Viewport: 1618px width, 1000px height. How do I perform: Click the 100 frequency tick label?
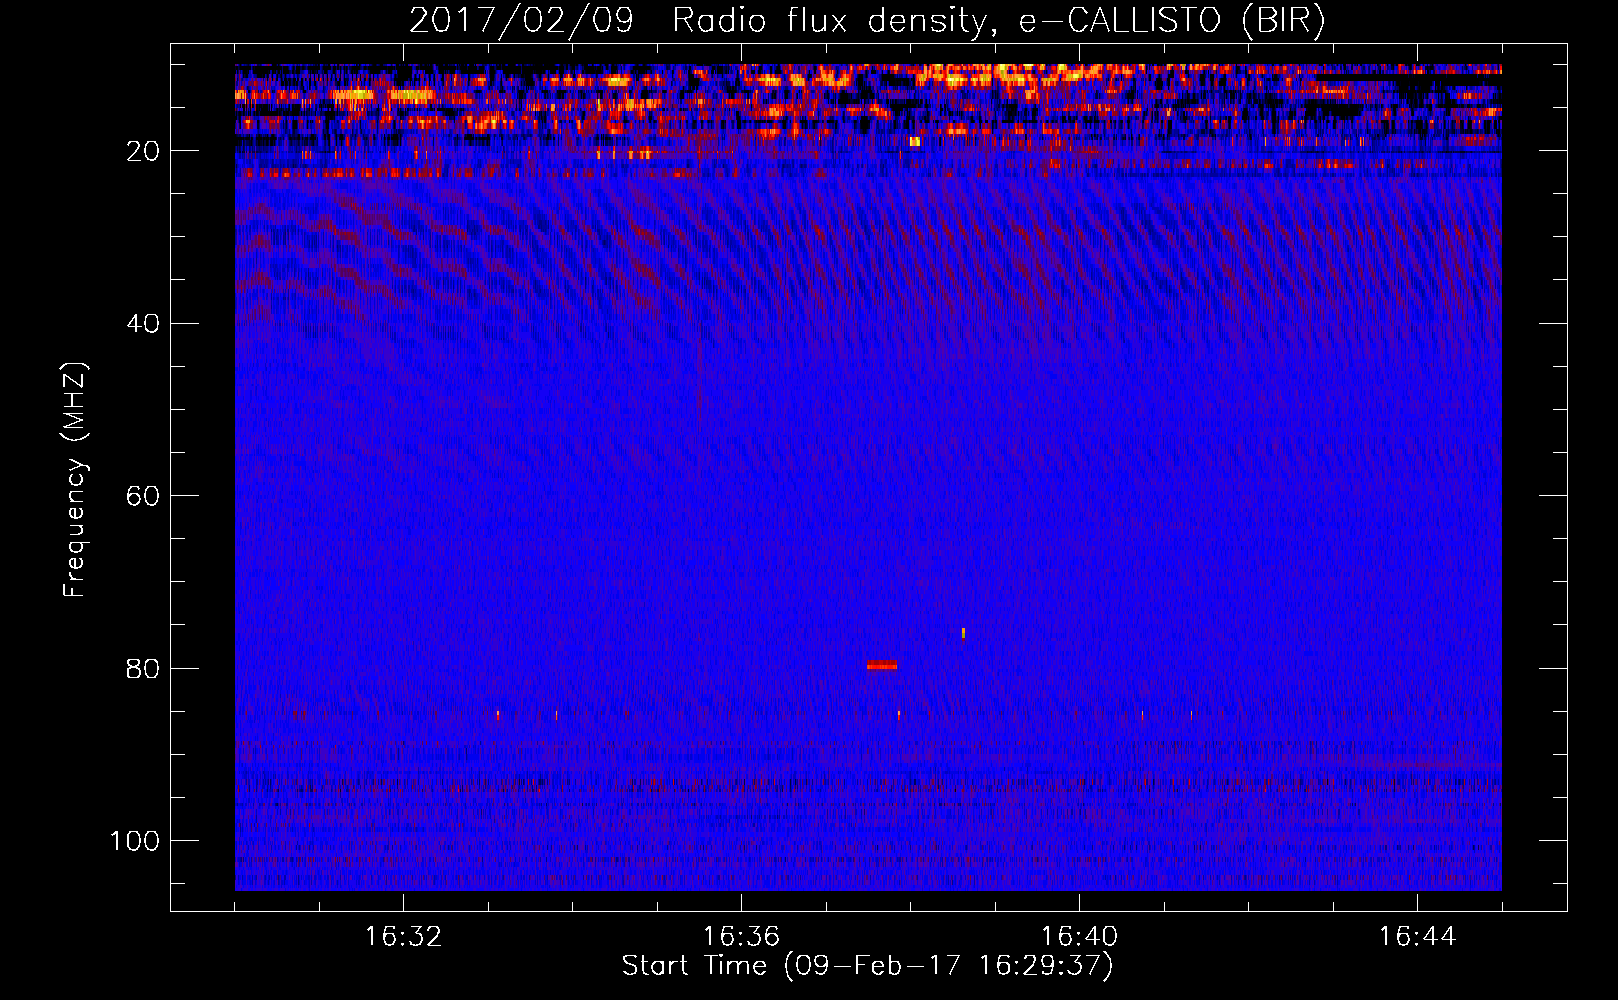(x=135, y=841)
